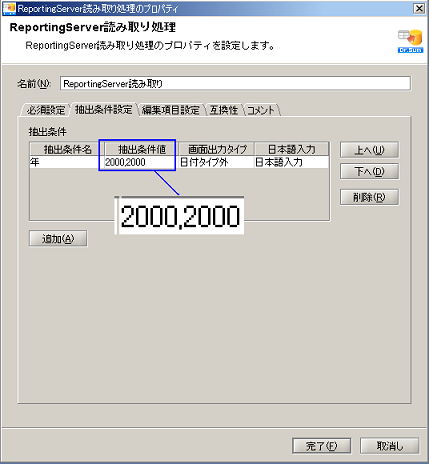The height and width of the screenshot is (464, 429).
Task: Switch to the 必須設定 tab
Action: pos(46,110)
